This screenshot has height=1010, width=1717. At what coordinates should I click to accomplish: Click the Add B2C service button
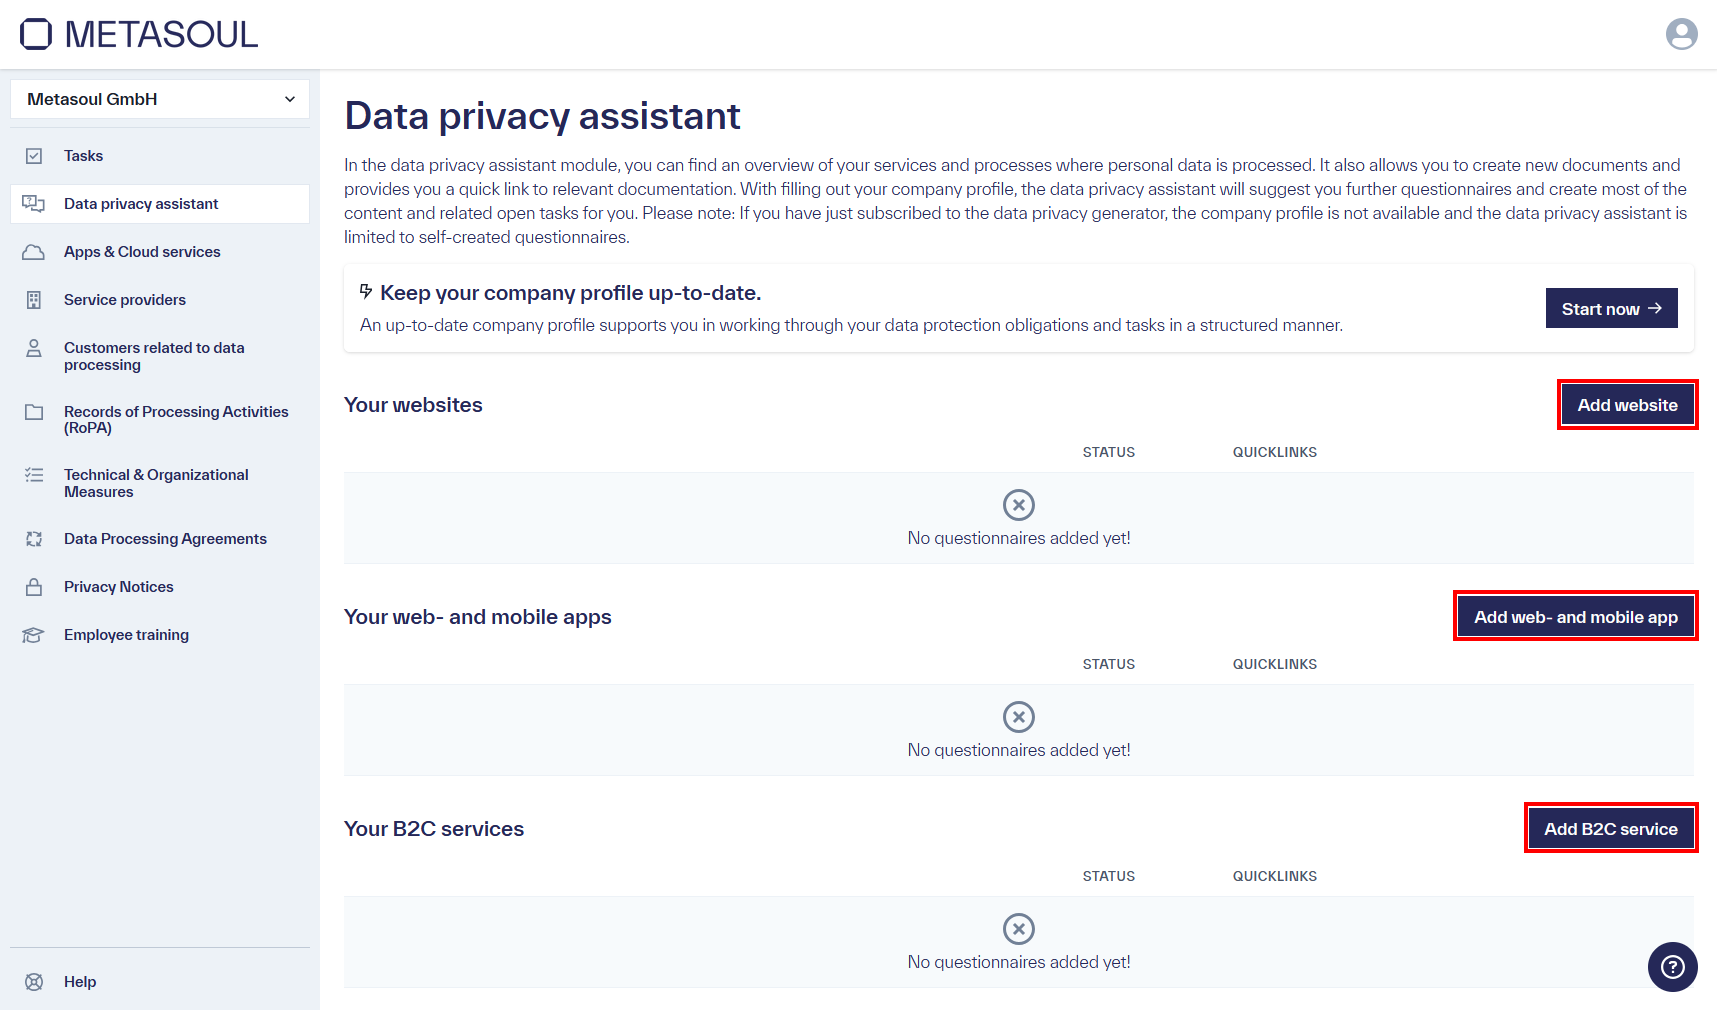(x=1610, y=828)
